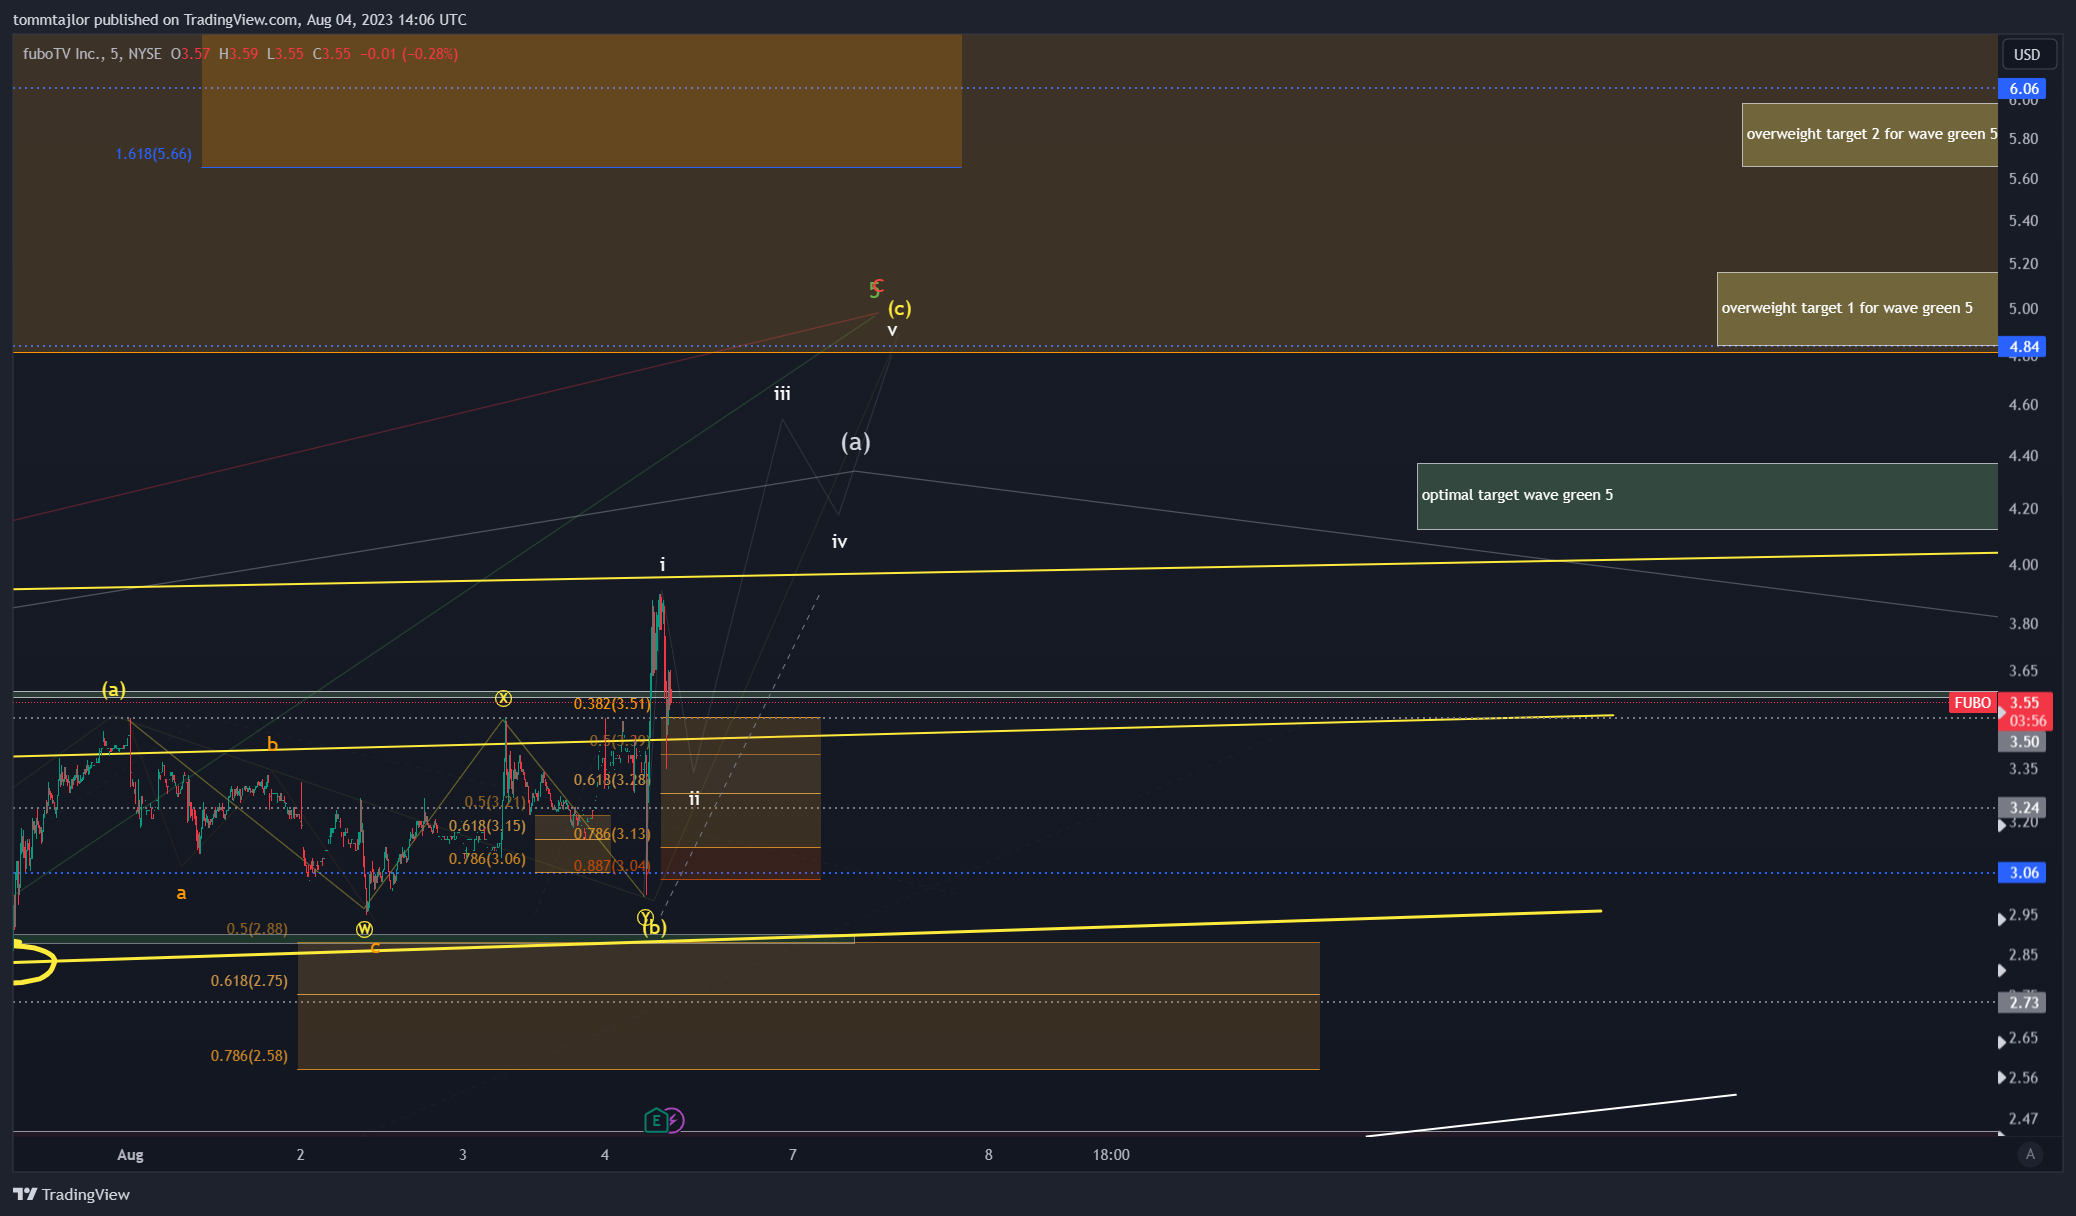Click the 1.618(5.66) Fibonacci label

[153, 154]
